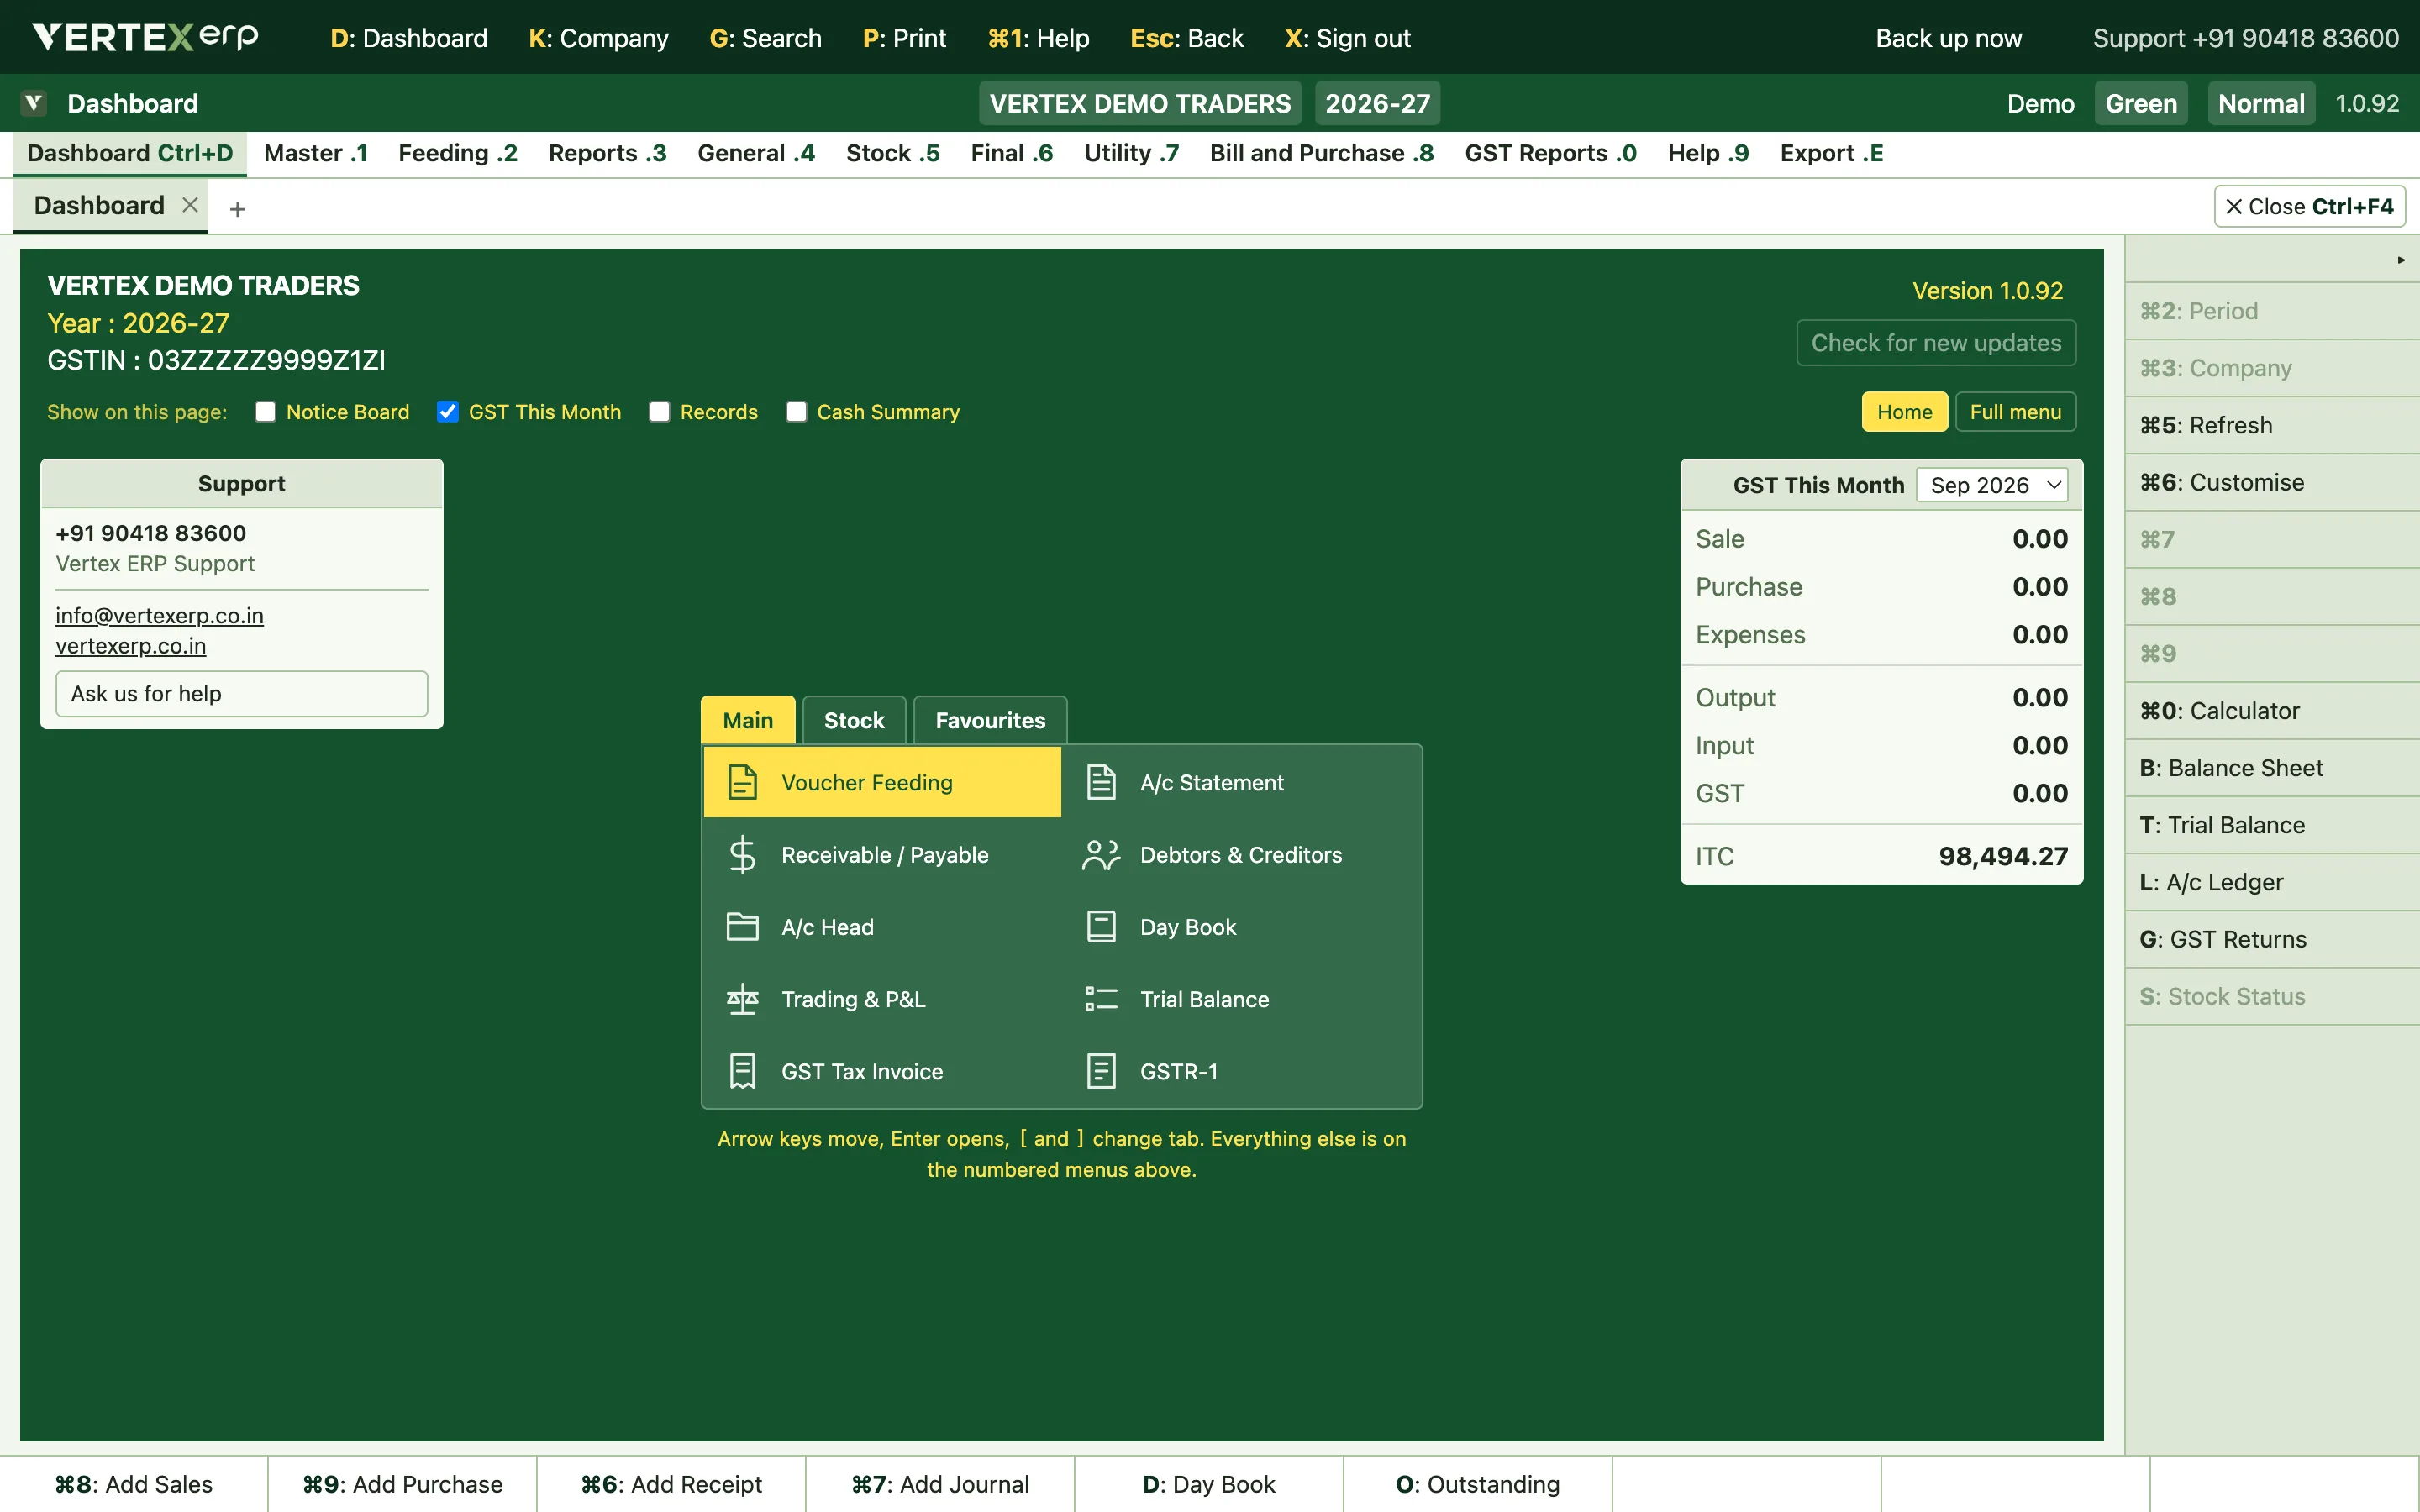Click the GSTR-1 form icon
Image resolution: width=2420 pixels, height=1512 pixels.
point(1101,1071)
